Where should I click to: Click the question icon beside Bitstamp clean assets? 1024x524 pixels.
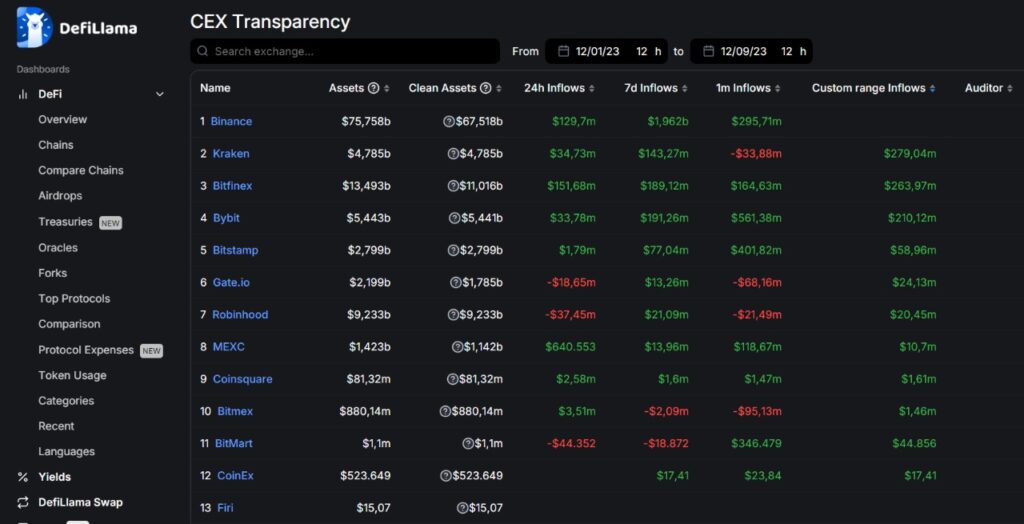[x=453, y=250]
